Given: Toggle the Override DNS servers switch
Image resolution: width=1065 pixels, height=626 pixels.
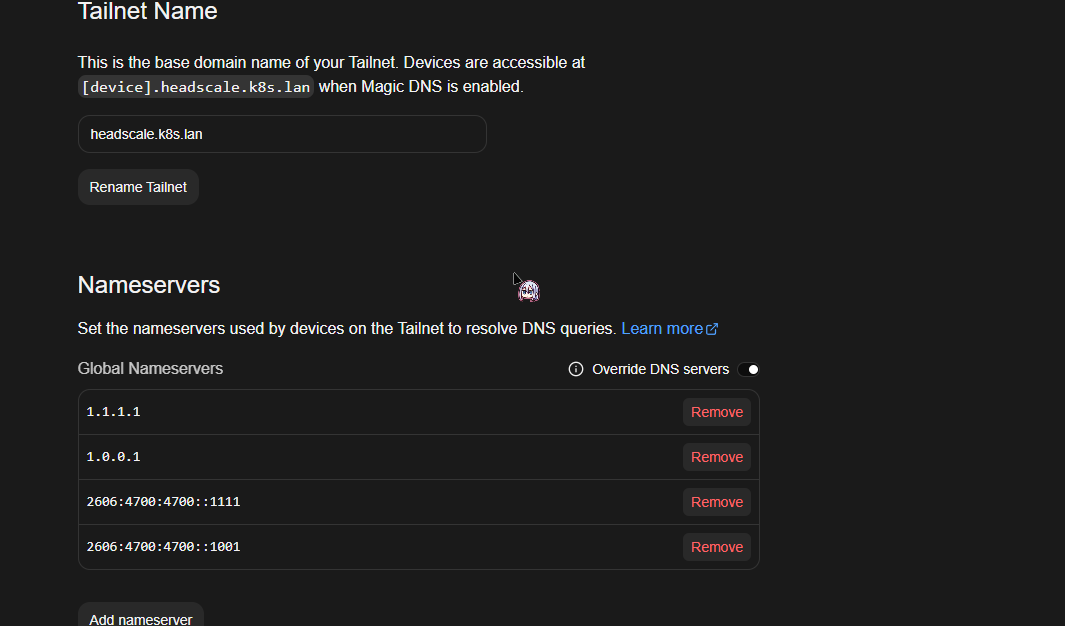Looking at the screenshot, I should (x=749, y=369).
